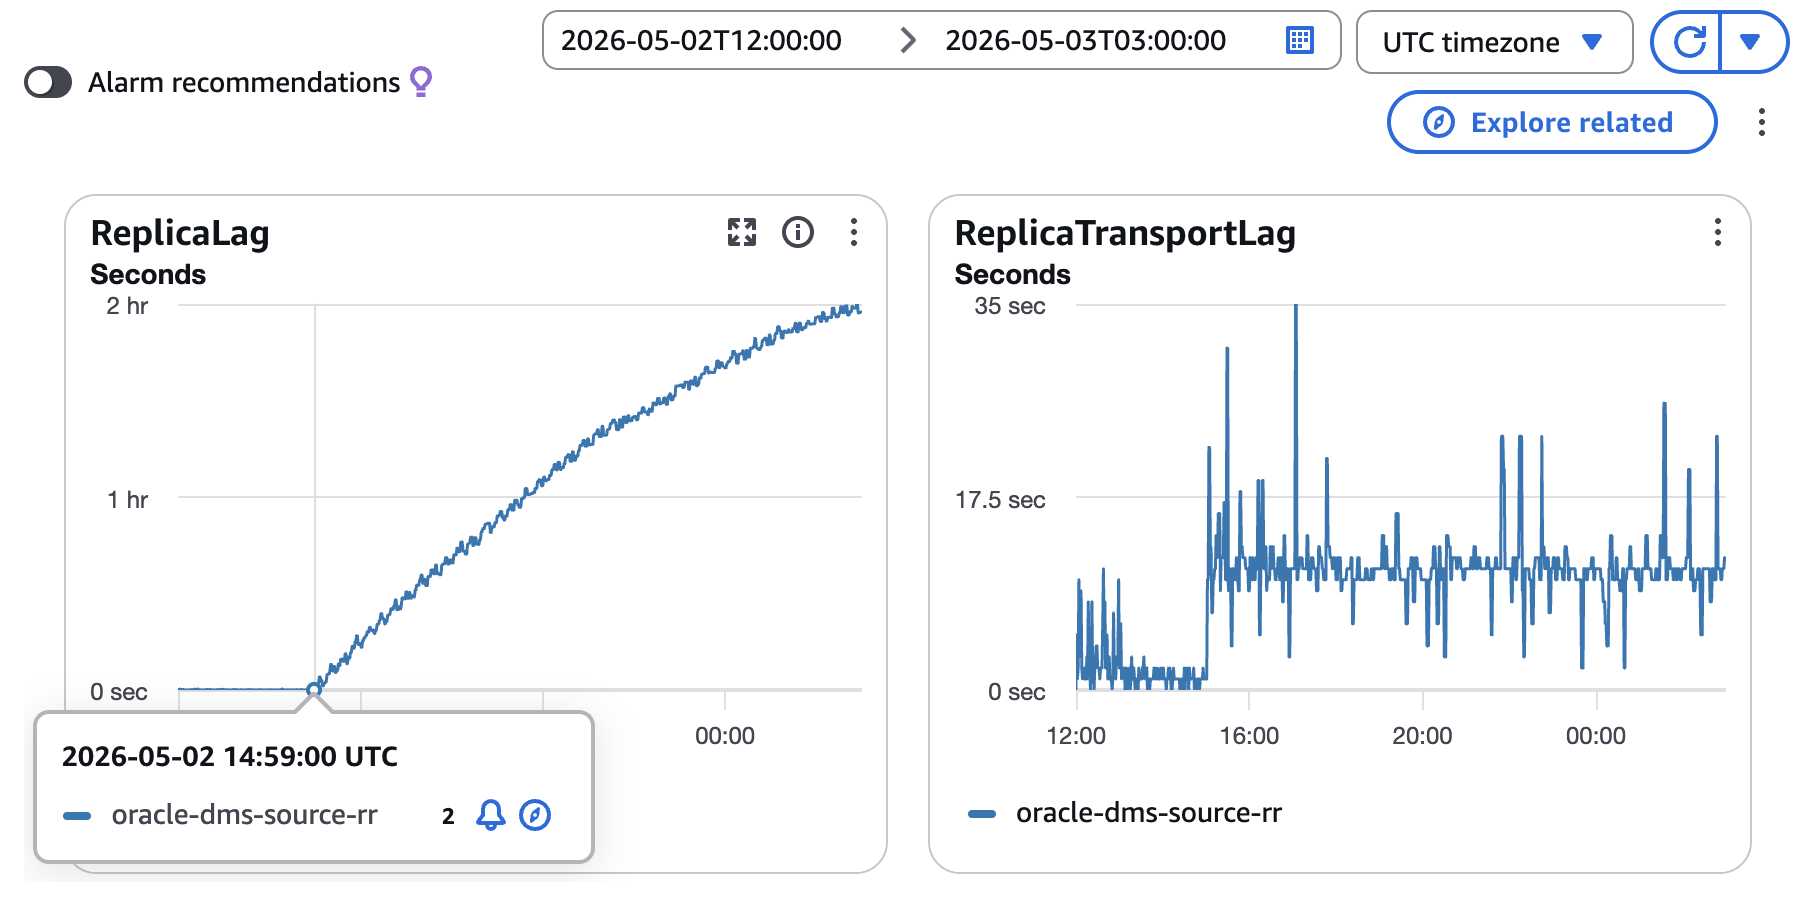Click the ReplicaLag datapoint marker at 14:59
Viewport: 1810px width, 900px height.
click(x=314, y=689)
